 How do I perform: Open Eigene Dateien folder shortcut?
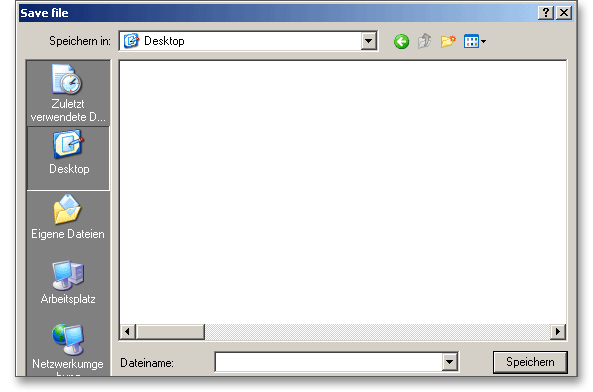tap(68, 217)
